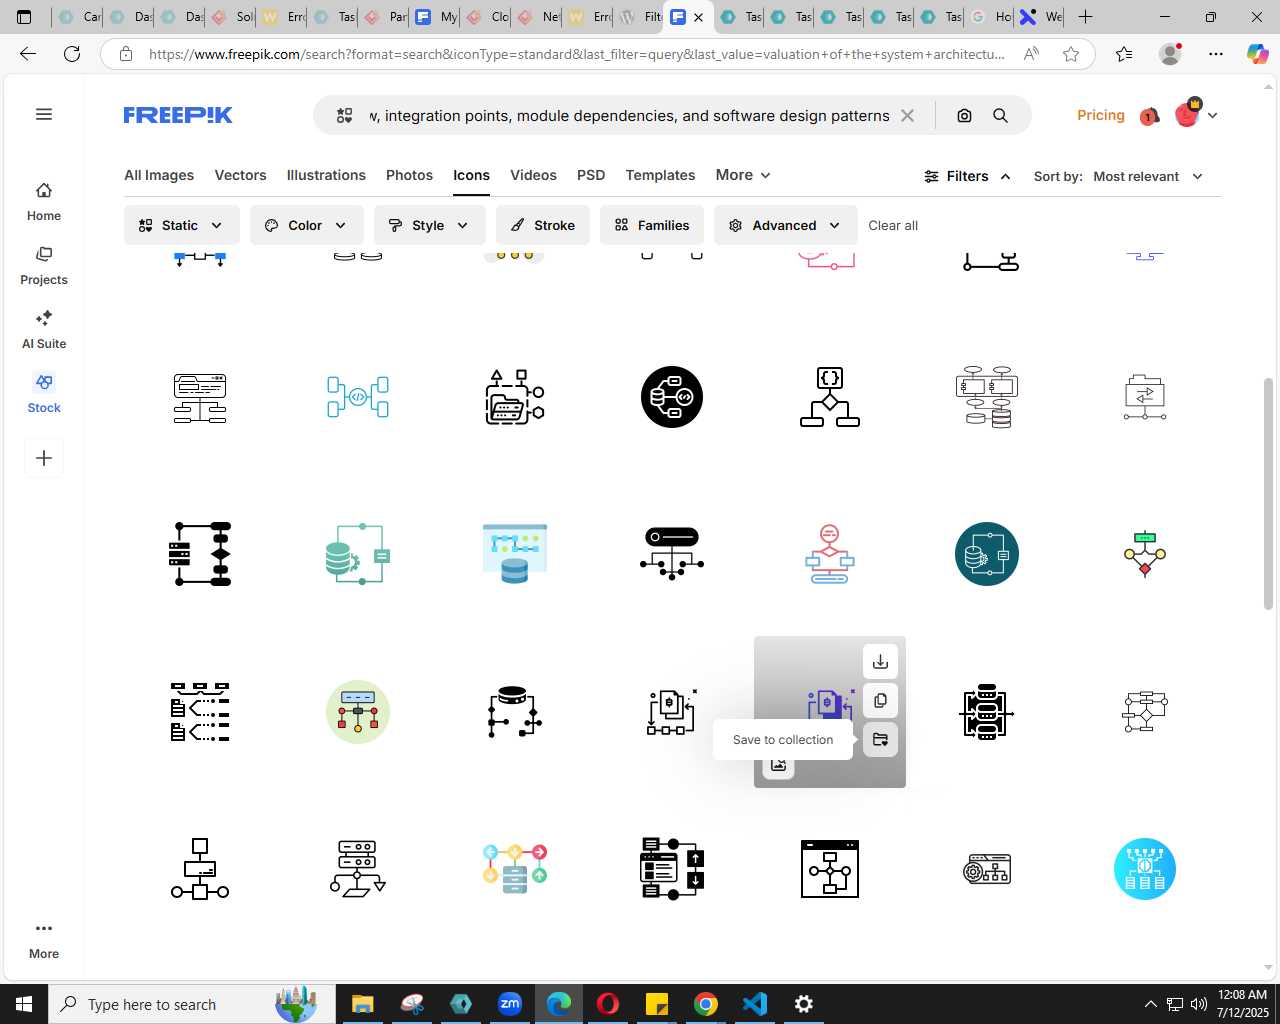Collapse the Filters panel
This screenshot has height=1024, width=1280.
pos(967,176)
